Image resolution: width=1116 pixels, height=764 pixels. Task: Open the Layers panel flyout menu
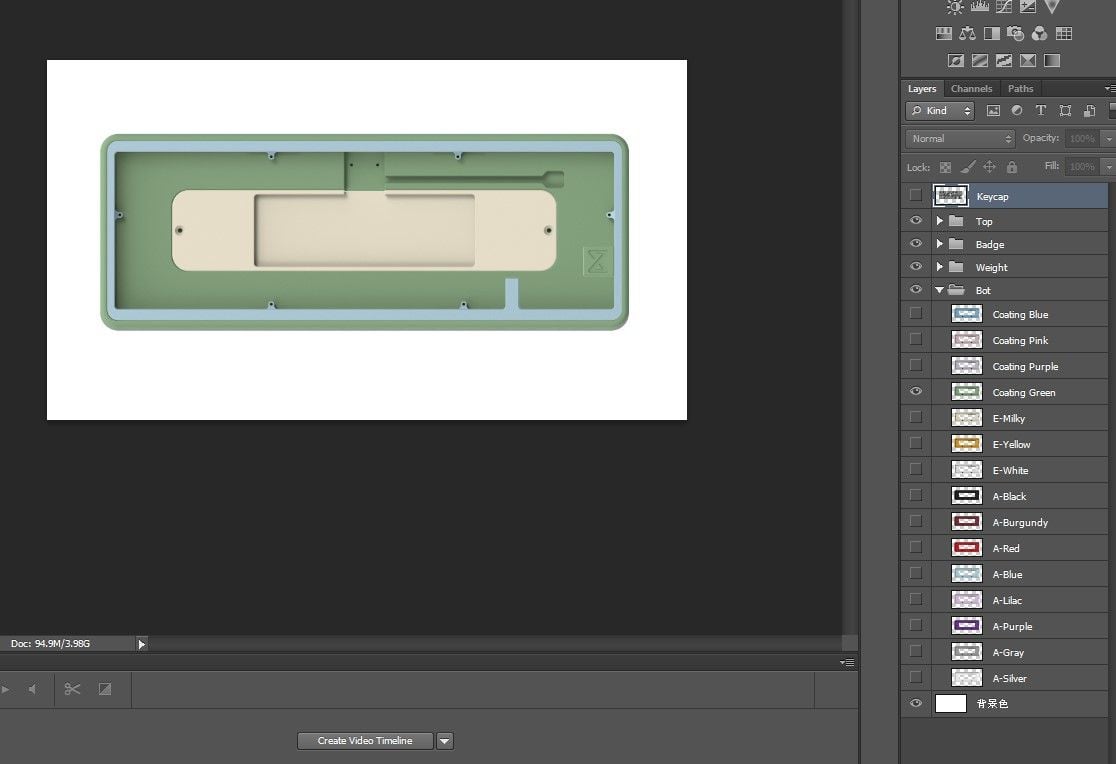coord(1110,89)
